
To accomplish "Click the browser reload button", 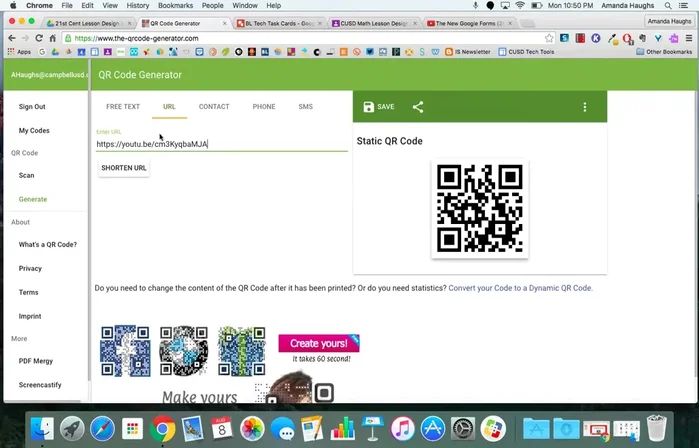I will pyautogui.click(x=39, y=38).
